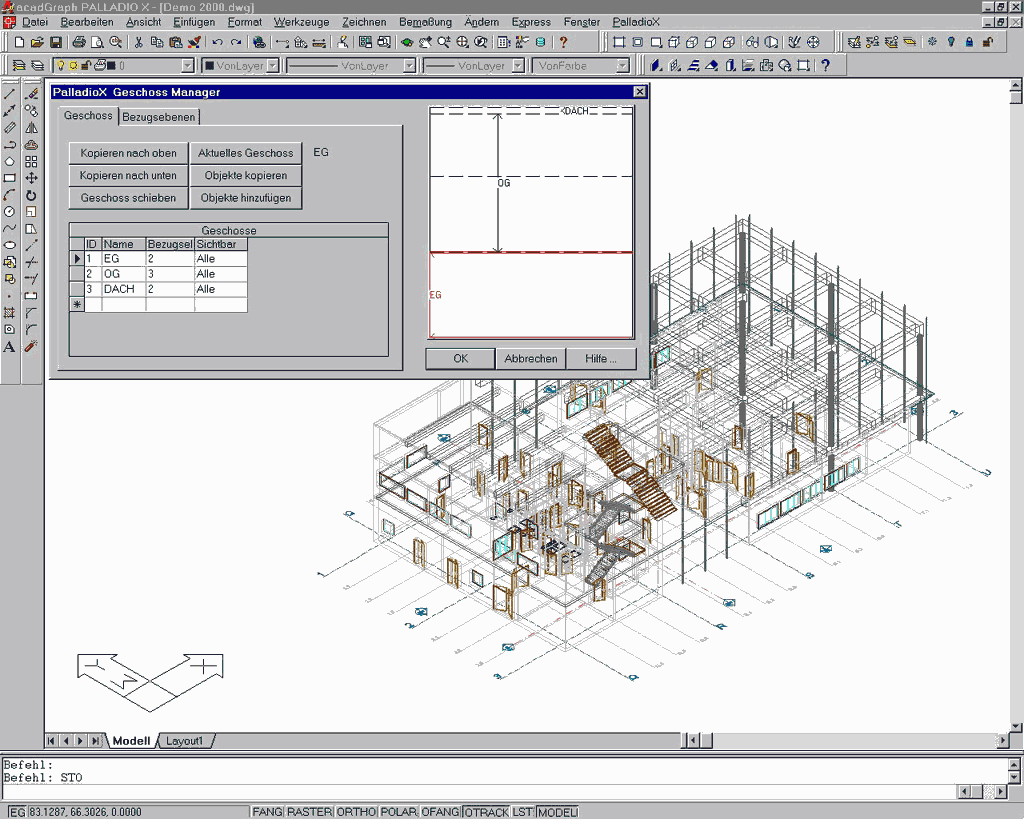
Task: Toggle ORTHO mode in status bar
Action: [x=356, y=812]
